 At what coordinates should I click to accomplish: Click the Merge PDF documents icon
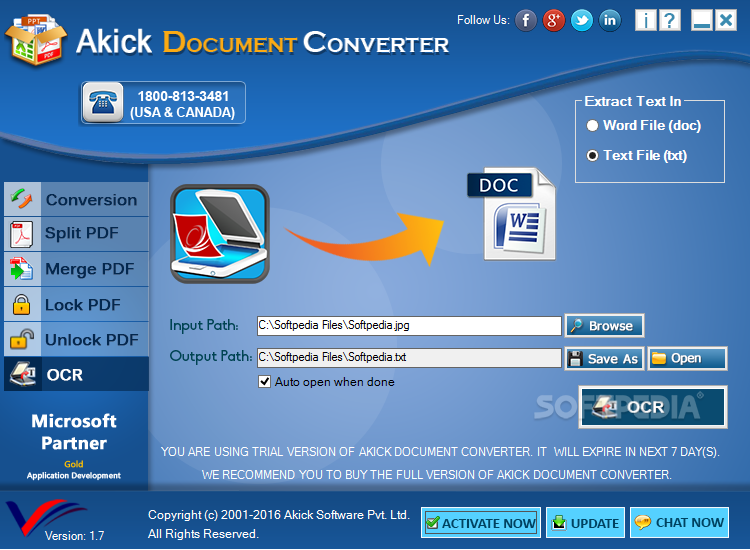point(22,269)
